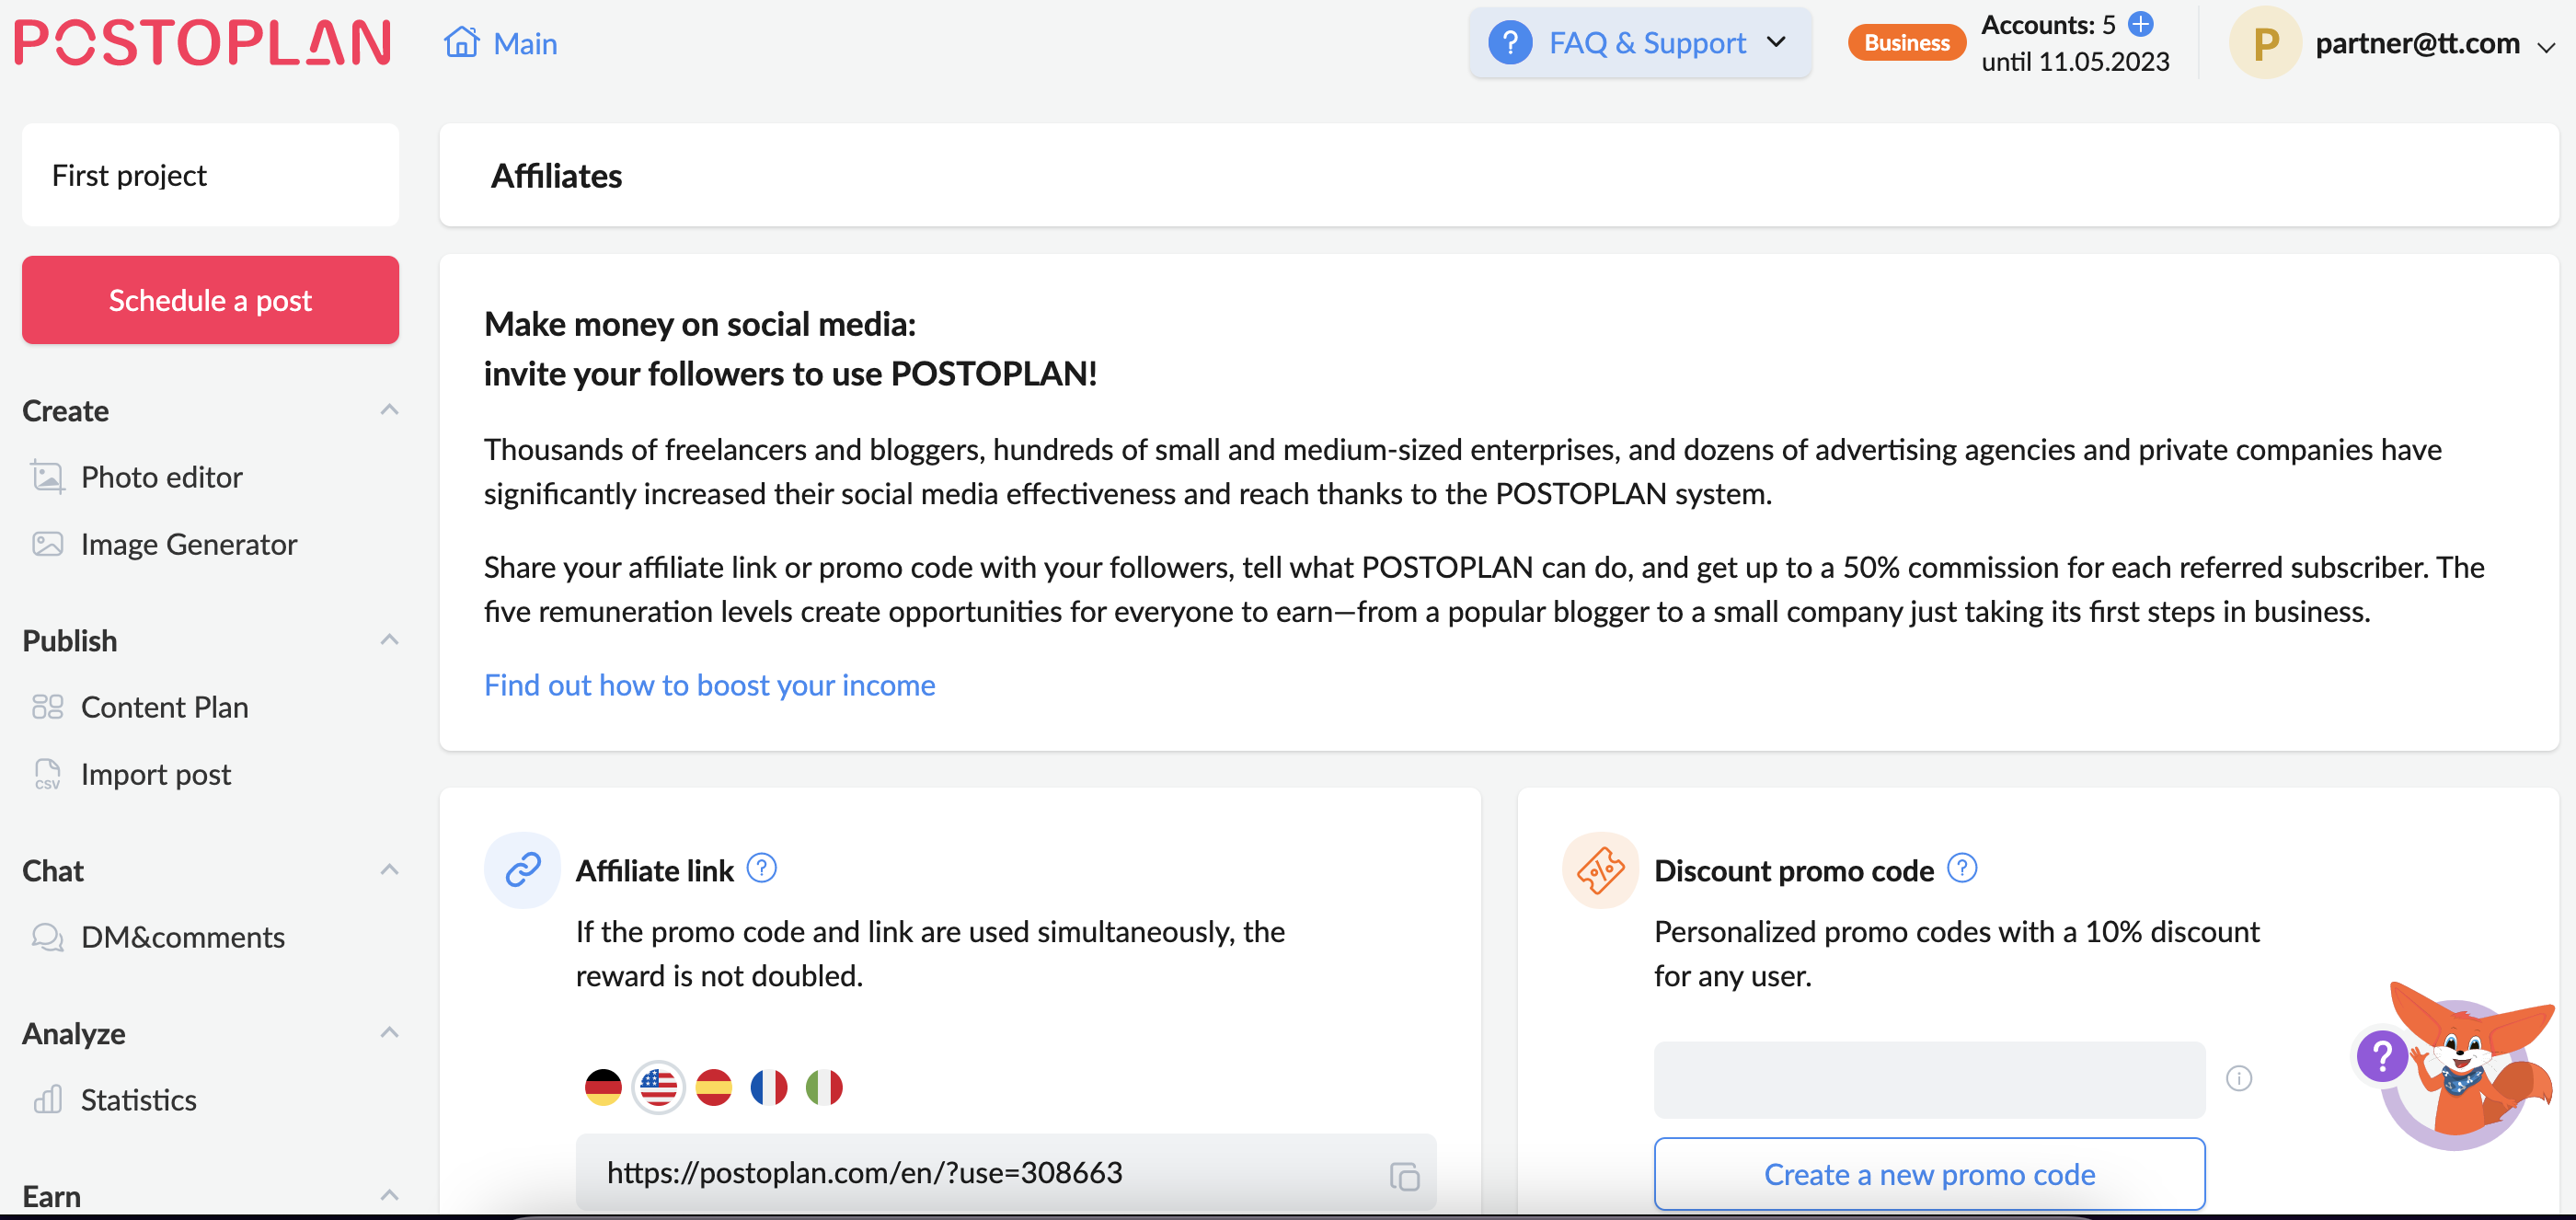2576x1220 pixels.
Task: Click the FAQ & Support question icon
Action: tap(1510, 43)
